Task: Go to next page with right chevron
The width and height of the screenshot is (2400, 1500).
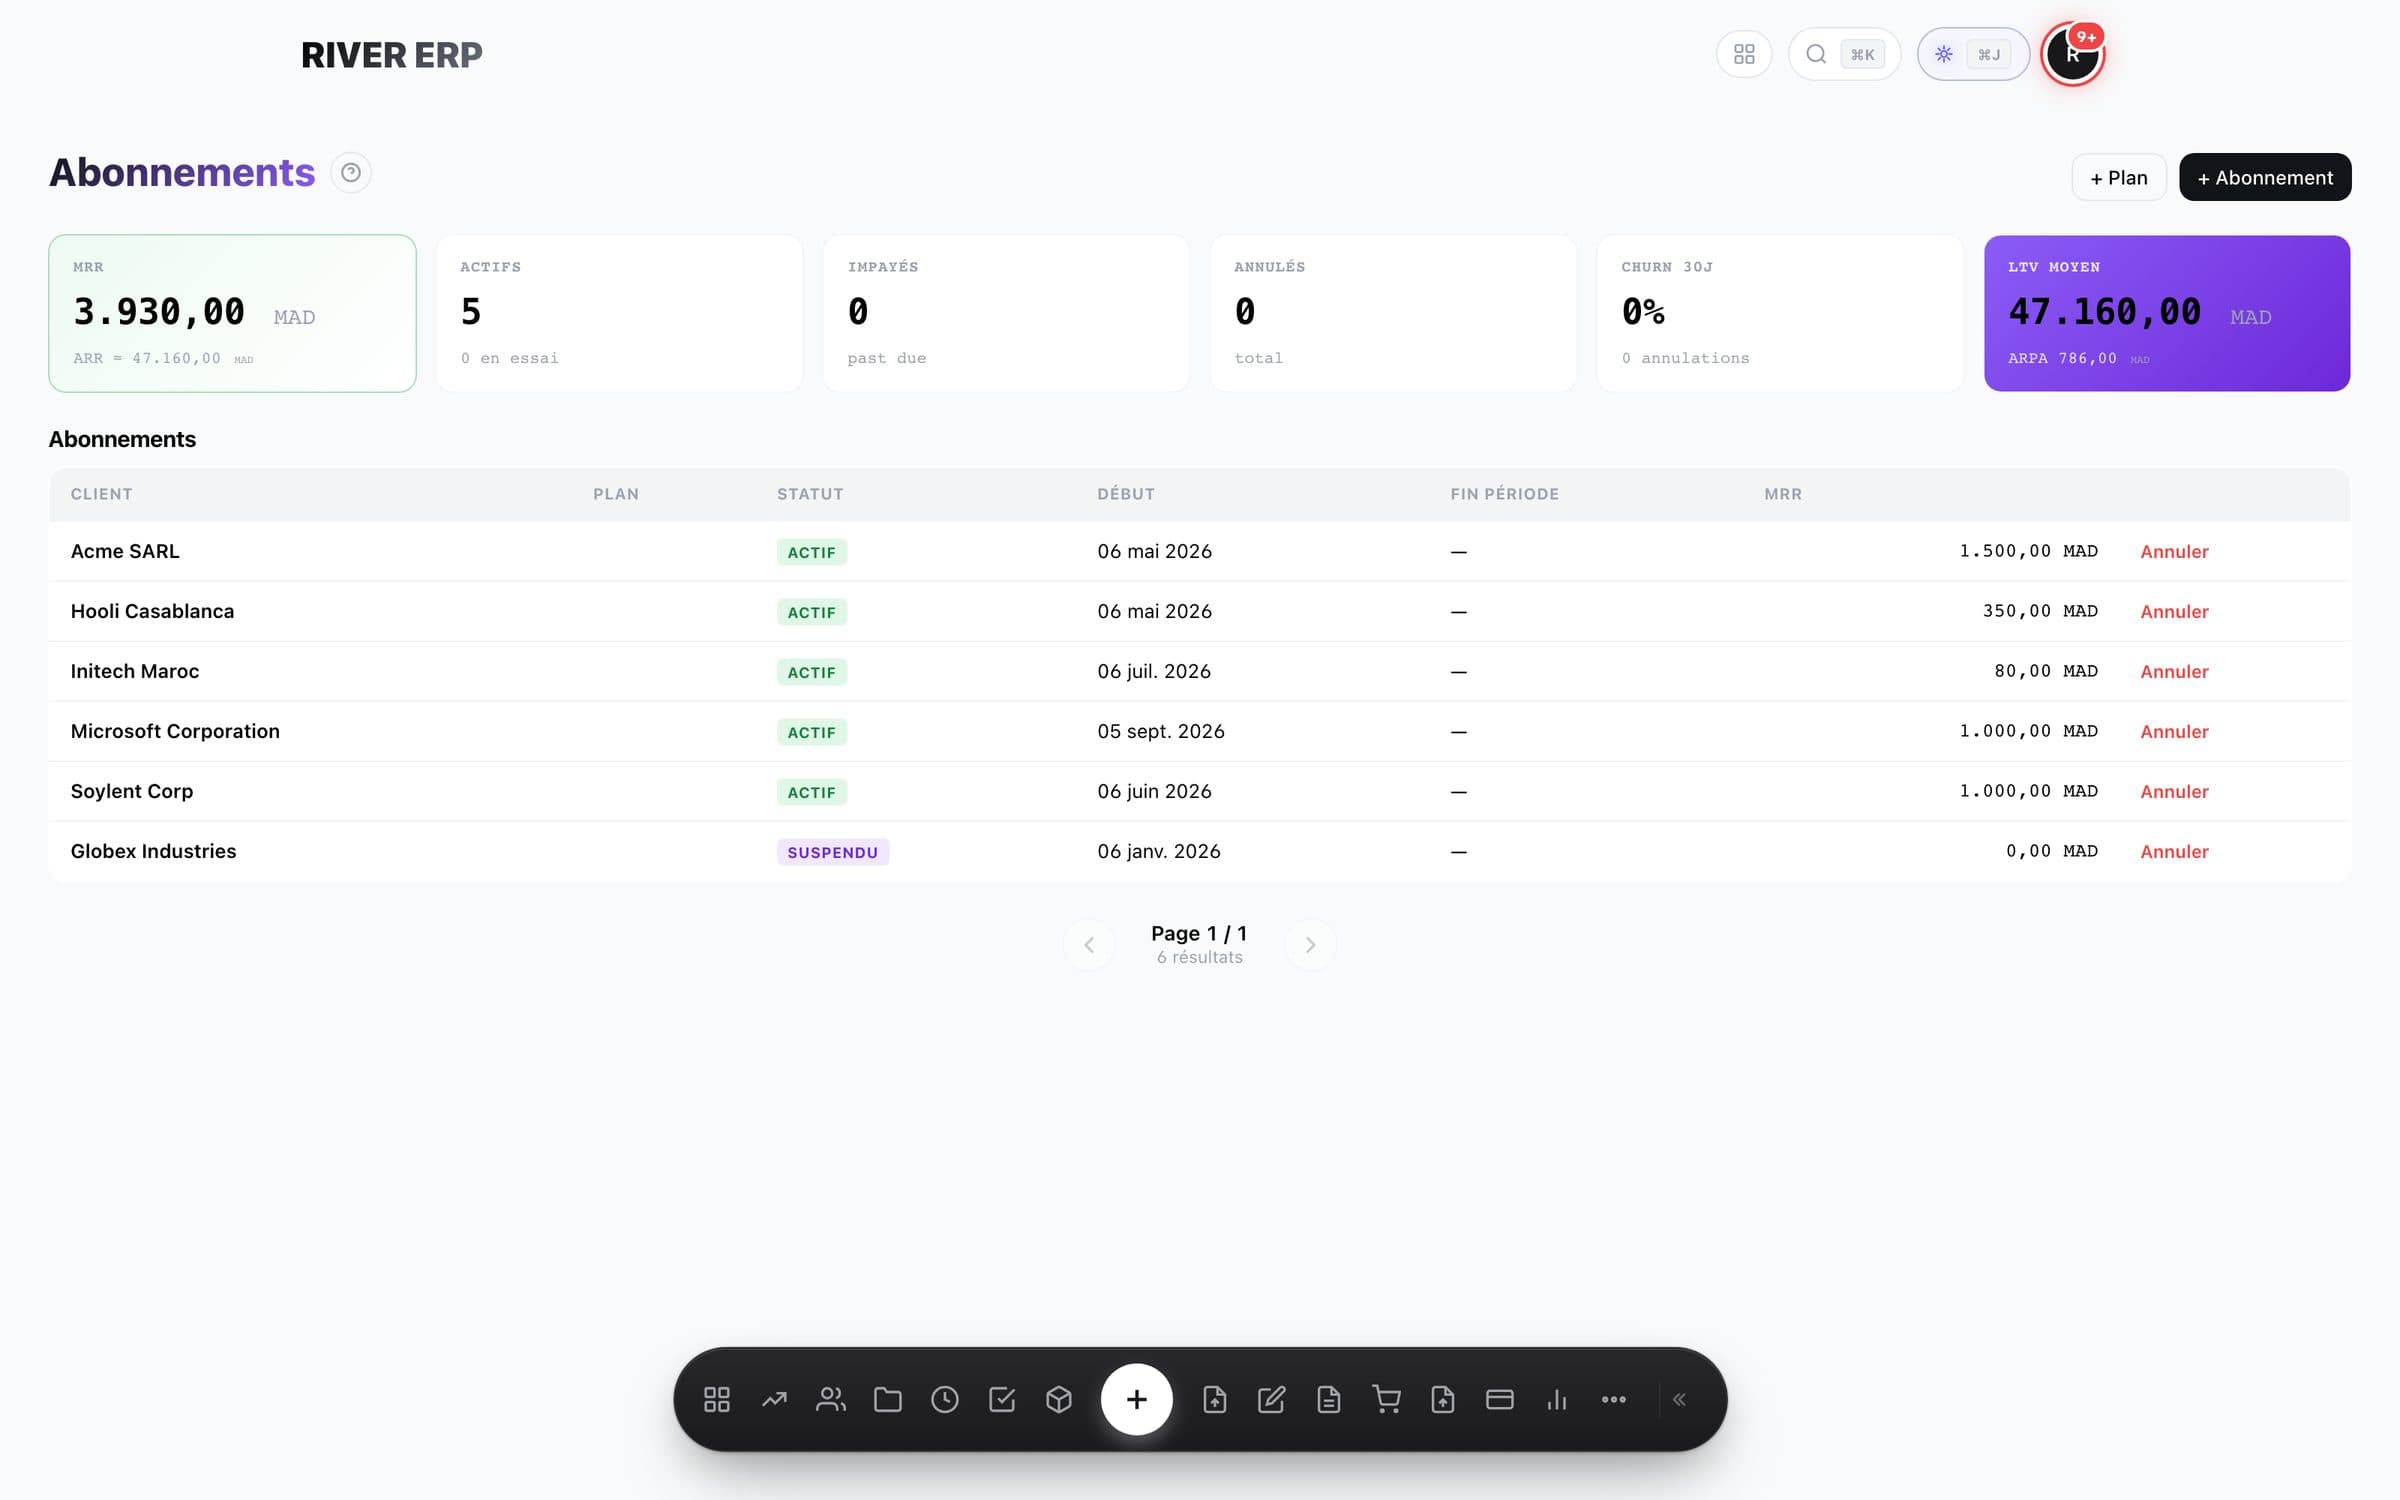Action: (x=1310, y=945)
